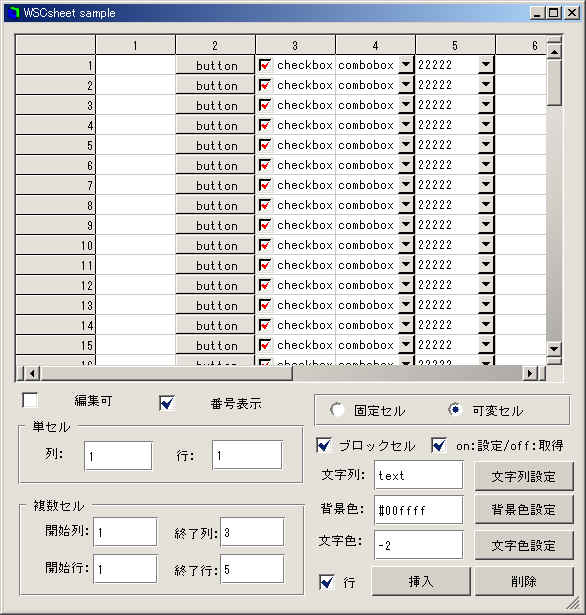The width and height of the screenshot is (586, 615).
Task: Select column header 3
Action: point(295,45)
